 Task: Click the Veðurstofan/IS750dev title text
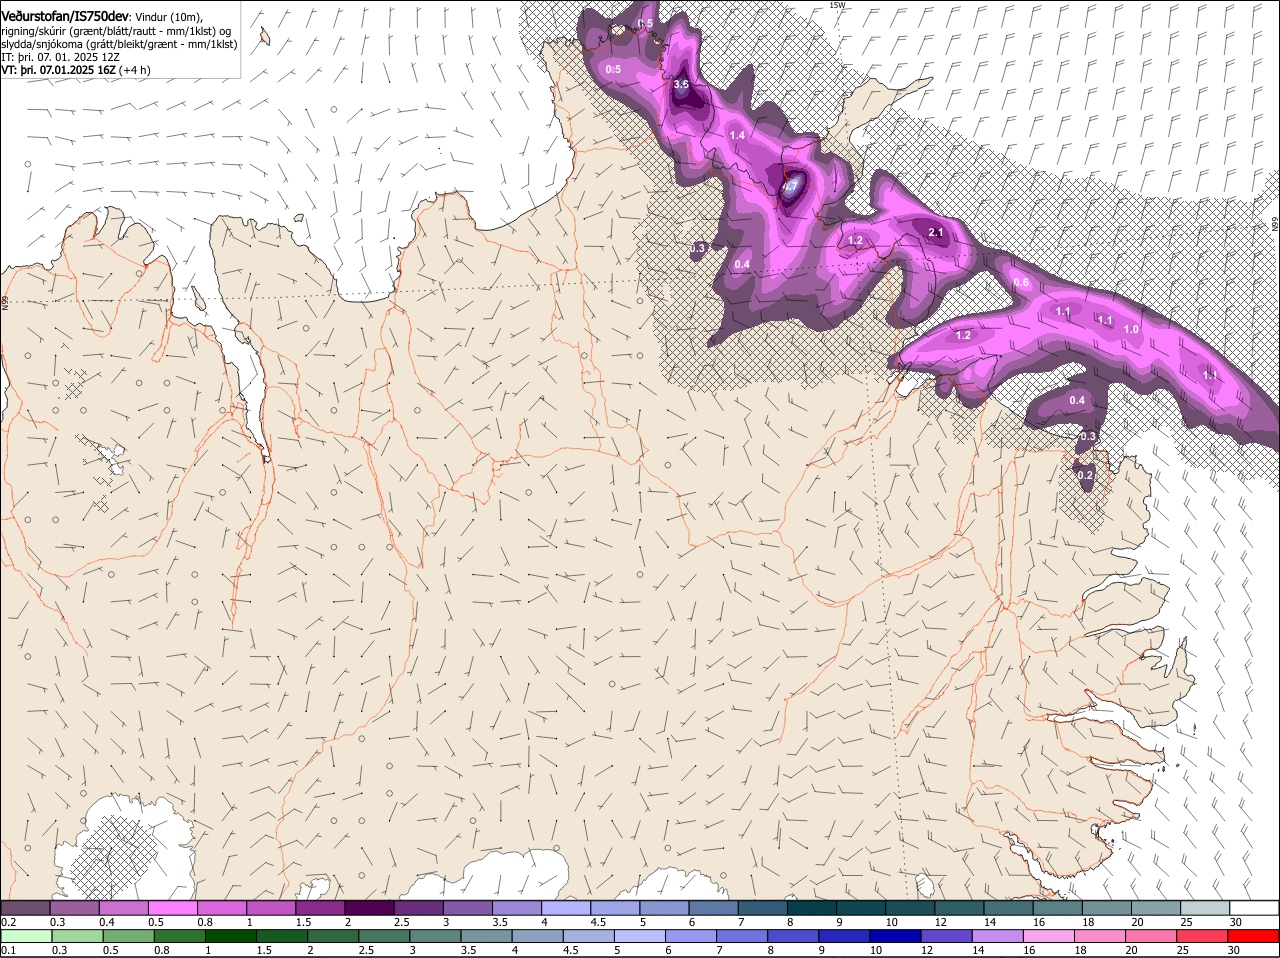point(65,16)
